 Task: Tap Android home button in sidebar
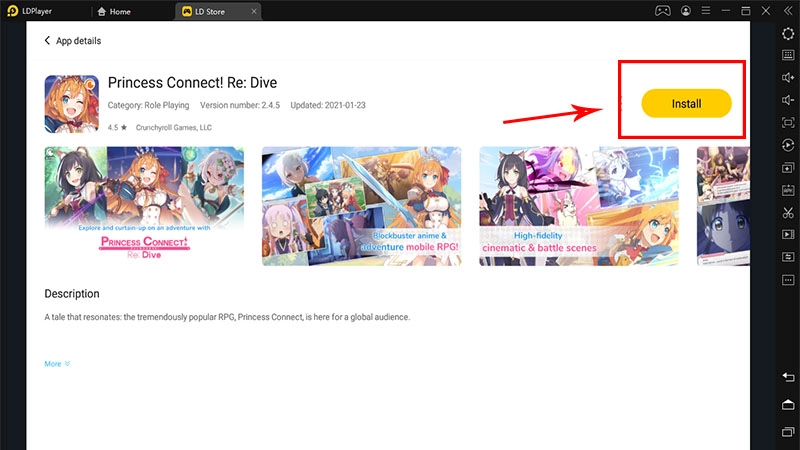pos(788,405)
